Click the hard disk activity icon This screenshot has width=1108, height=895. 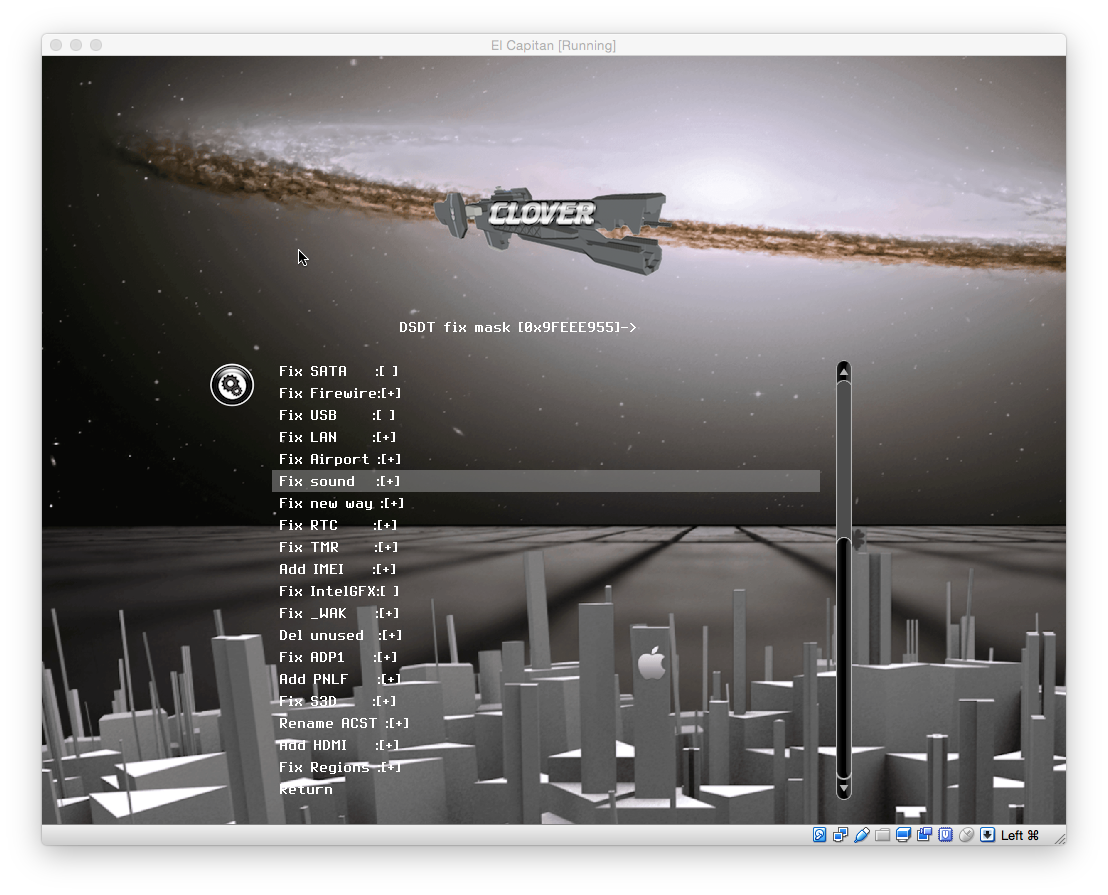(819, 835)
